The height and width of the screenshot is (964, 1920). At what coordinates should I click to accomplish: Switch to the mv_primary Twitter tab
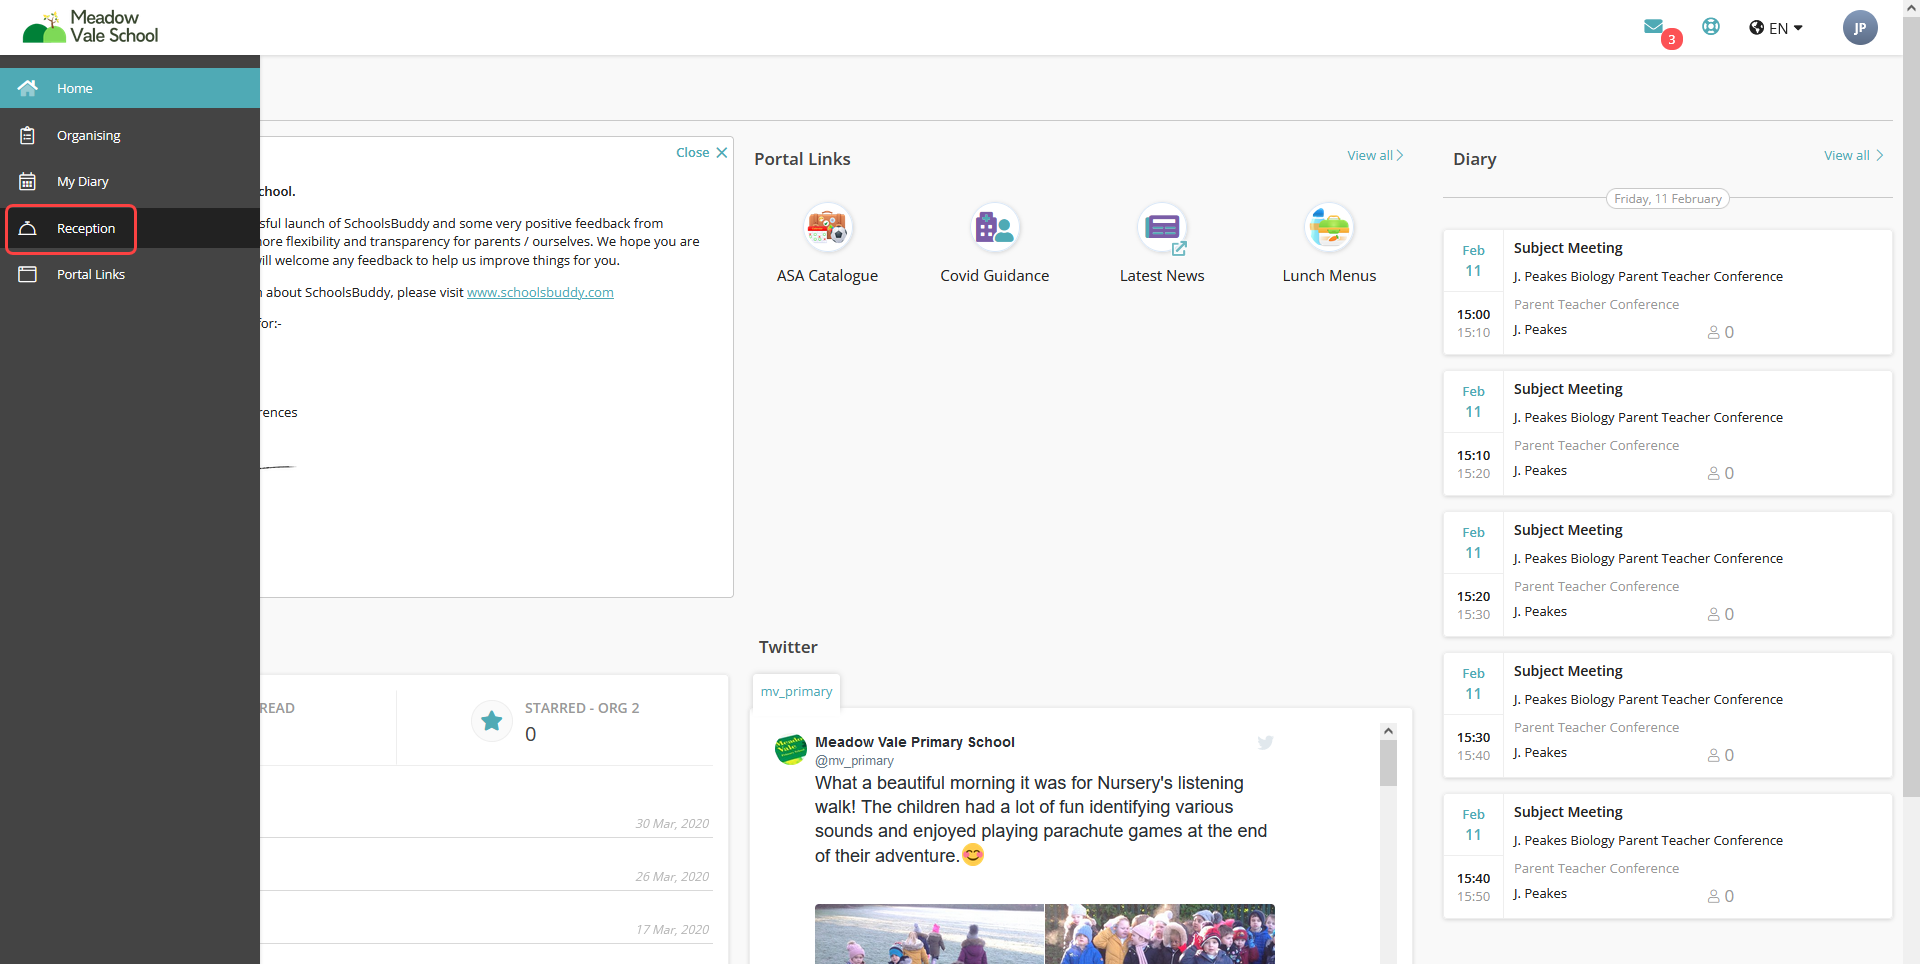click(796, 691)
